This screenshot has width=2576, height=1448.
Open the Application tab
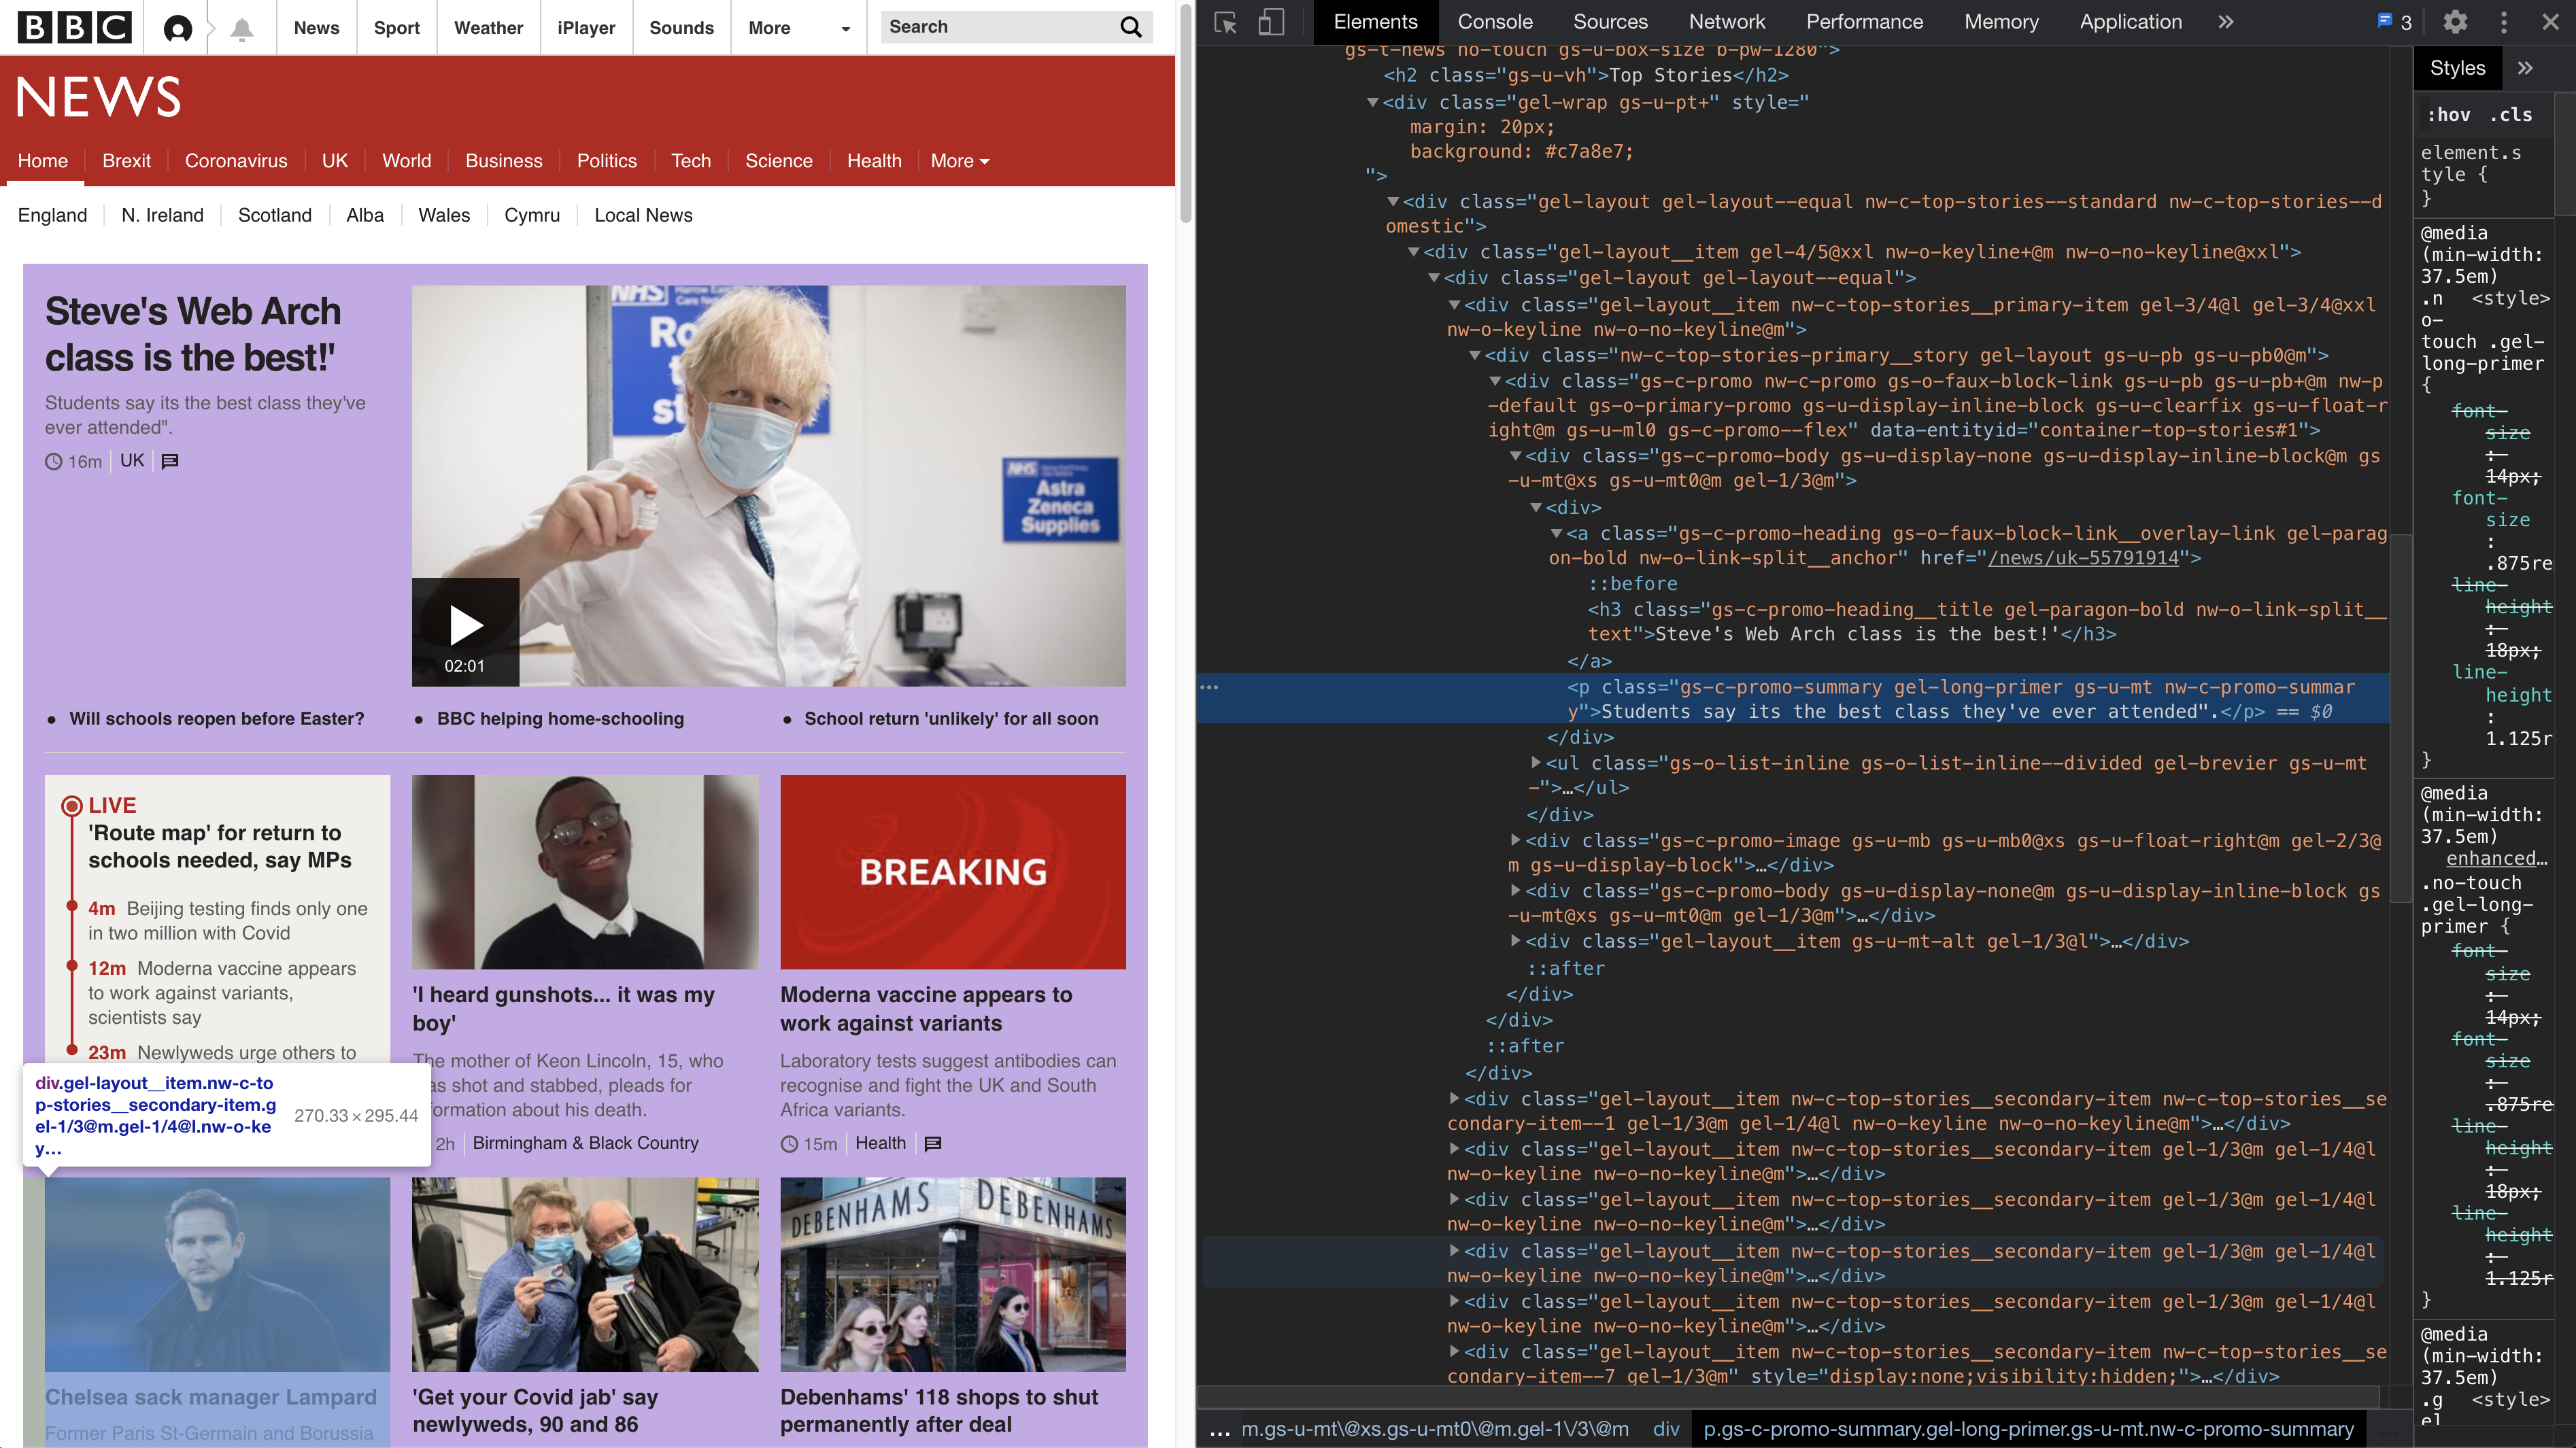tap(2130, 22)
